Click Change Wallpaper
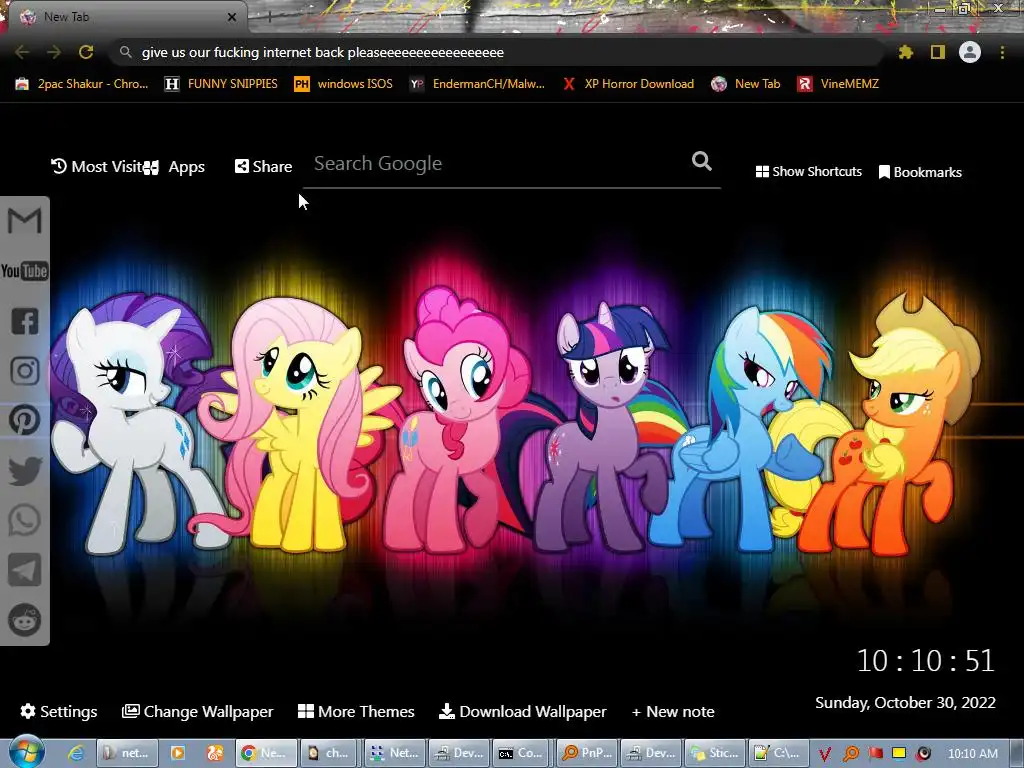The image size is (1024, 768). pyautogui.click(x=198, y=711)
